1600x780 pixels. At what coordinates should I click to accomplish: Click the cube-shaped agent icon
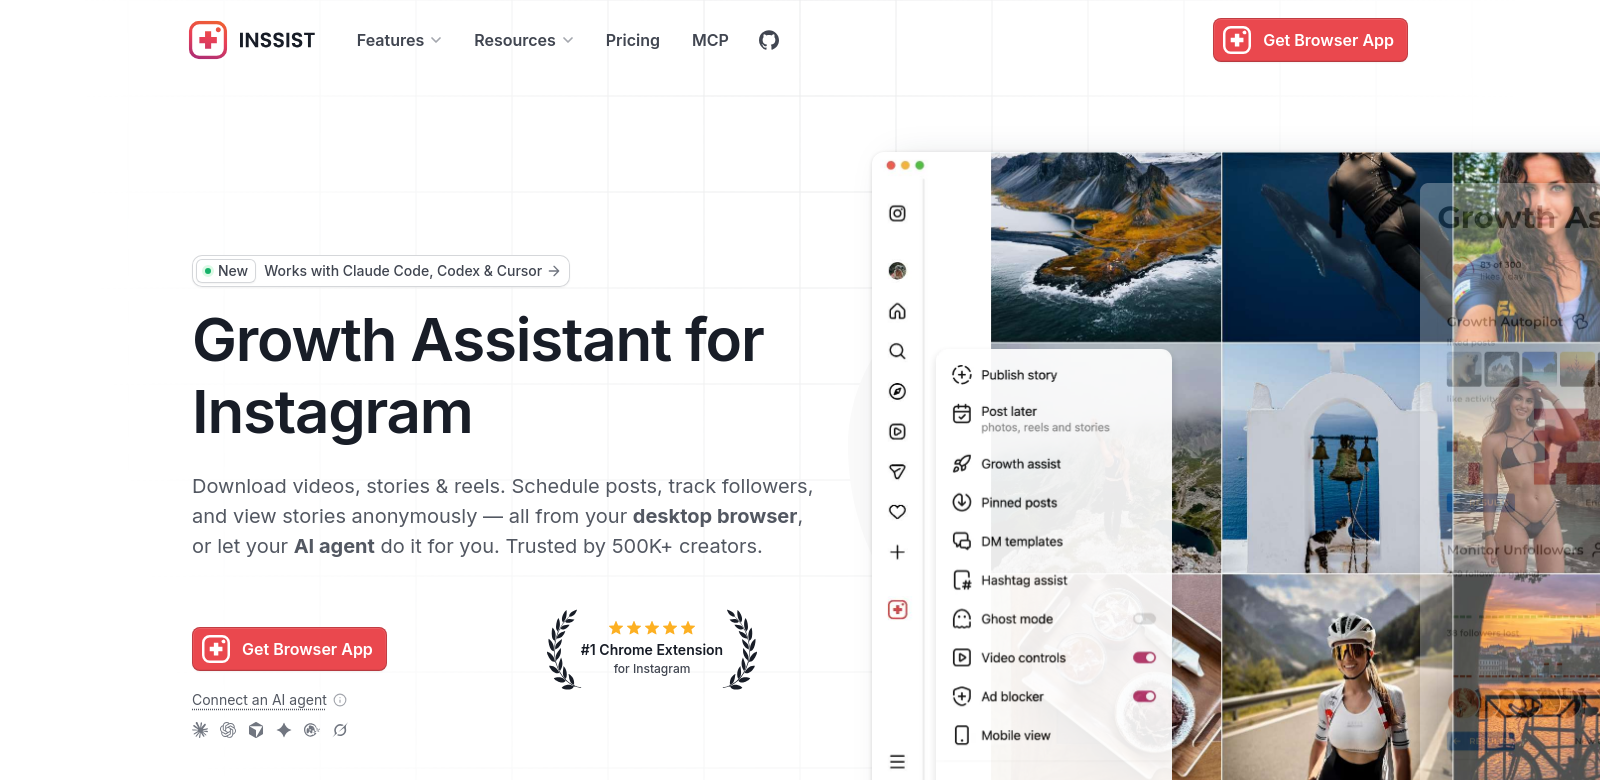pyautogui.click(x=256, y=730)
